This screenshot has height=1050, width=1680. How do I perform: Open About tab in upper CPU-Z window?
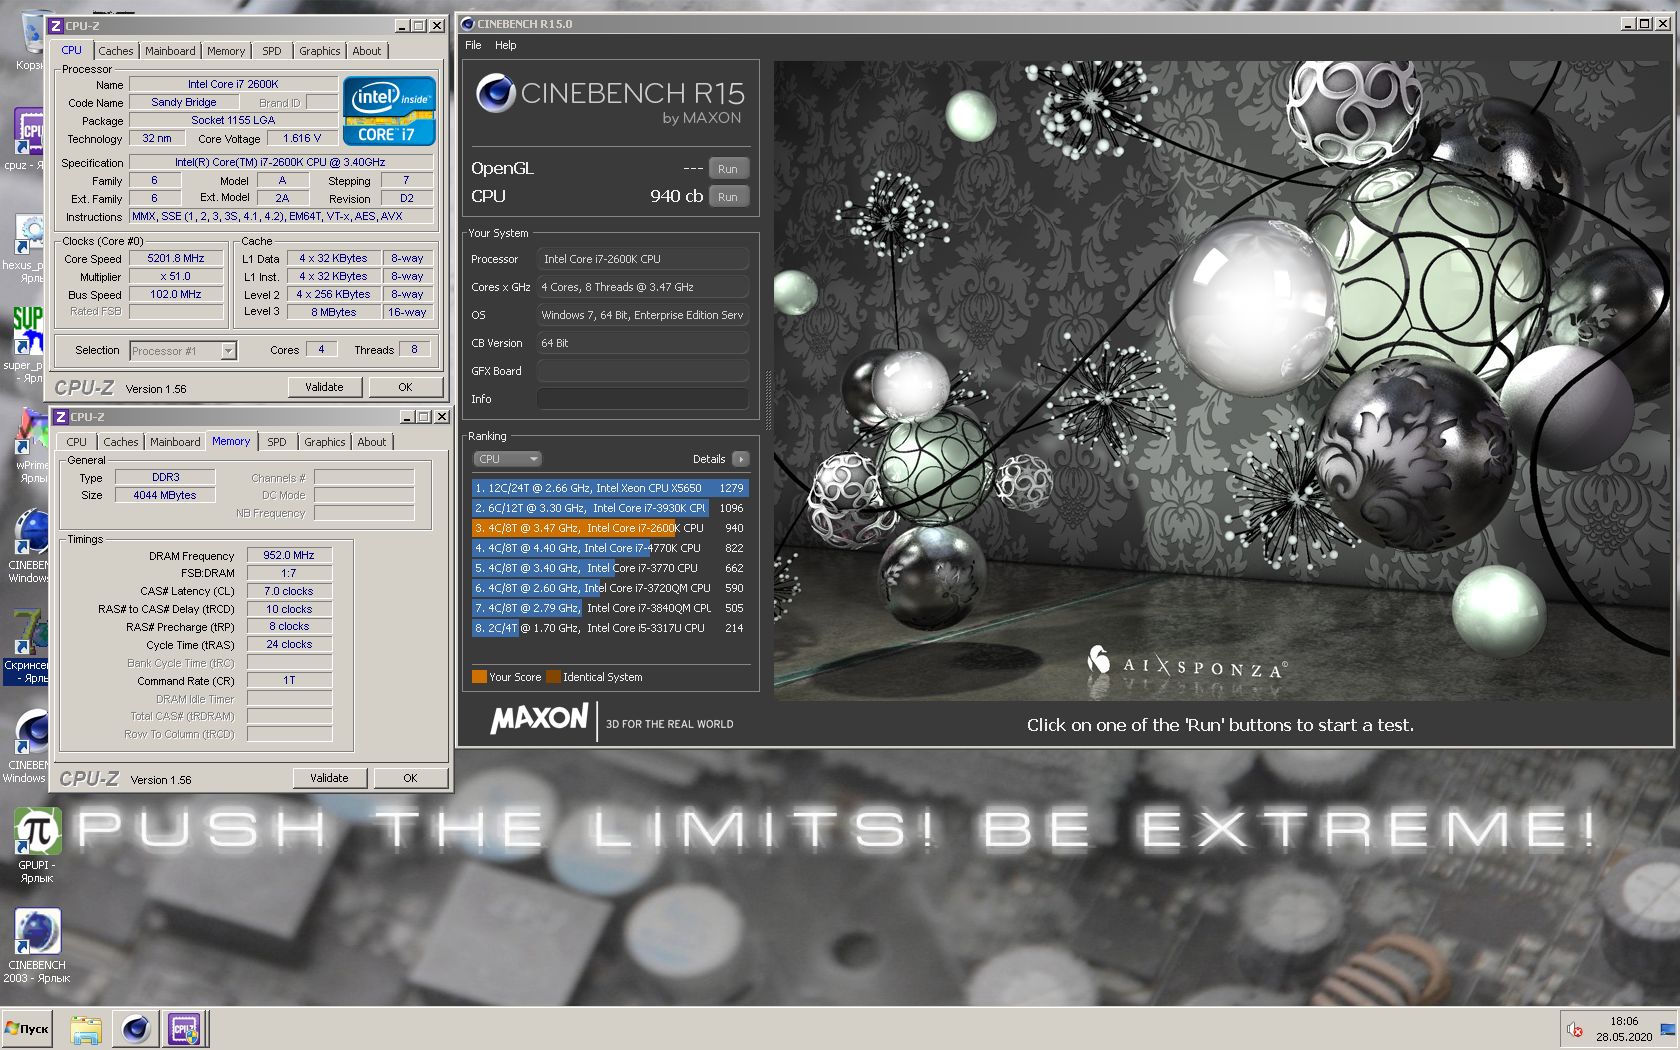pos(367,51)
